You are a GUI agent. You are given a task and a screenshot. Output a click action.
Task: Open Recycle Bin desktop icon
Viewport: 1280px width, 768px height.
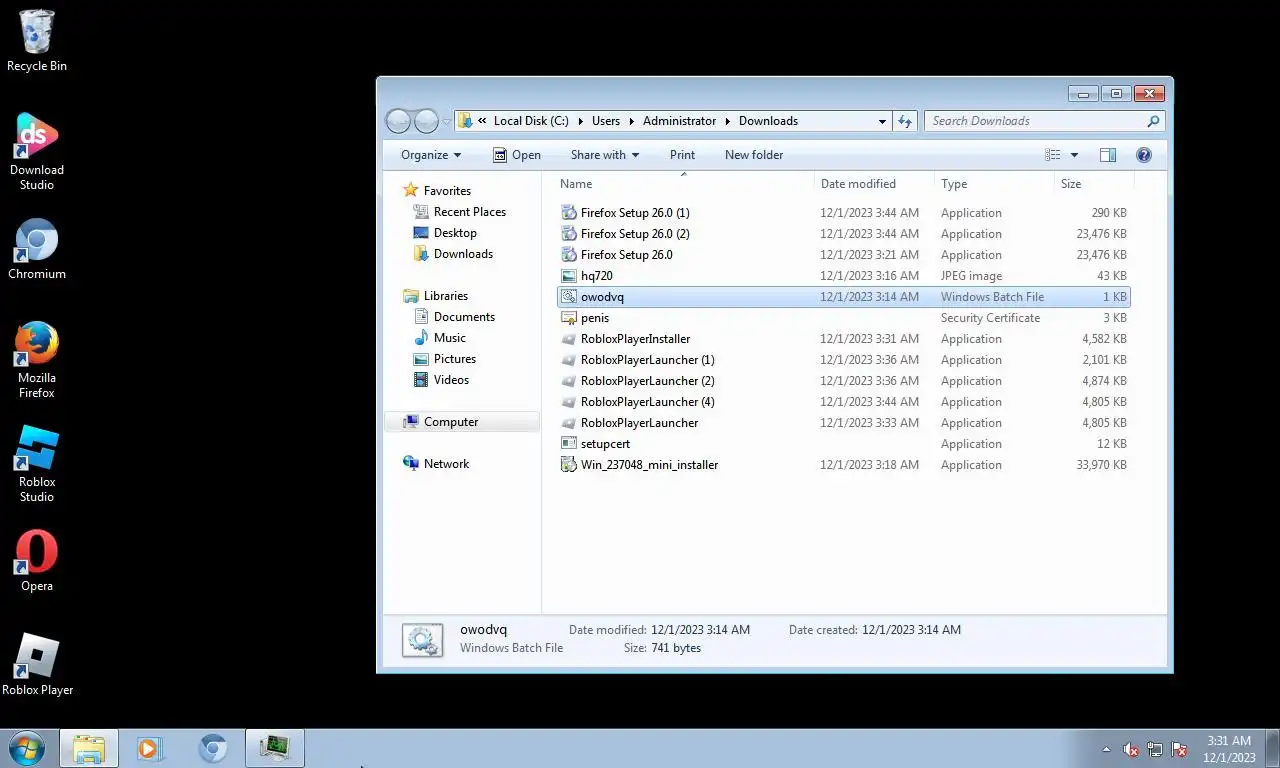(x=37, y=41)
